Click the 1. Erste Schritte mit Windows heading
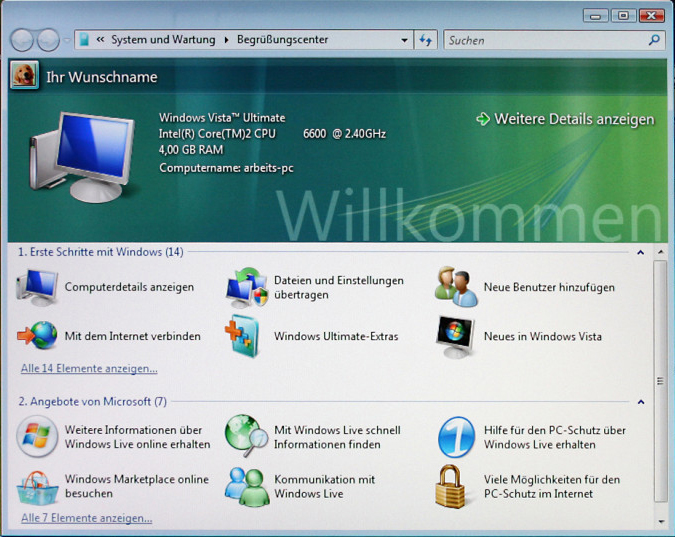The width and height of the screenshot is (675, 537). [x=101, y=252]
